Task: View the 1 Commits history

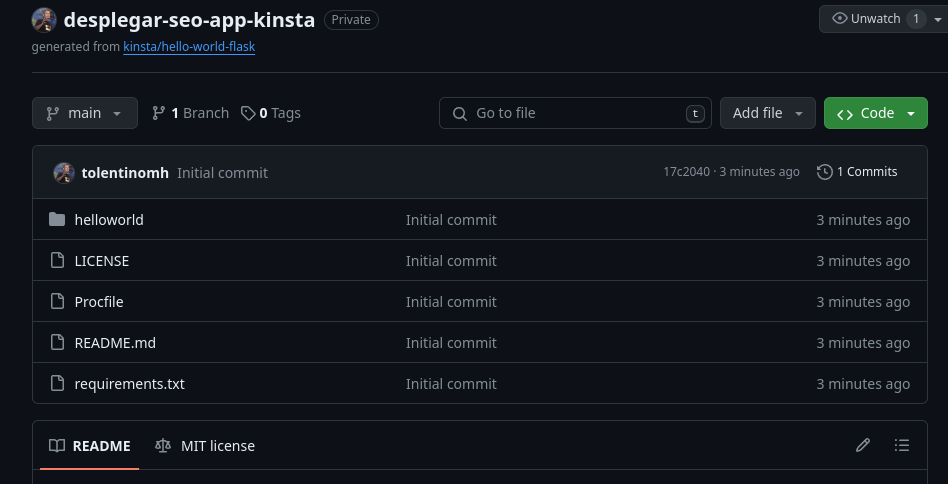Action: coord(857,172)
